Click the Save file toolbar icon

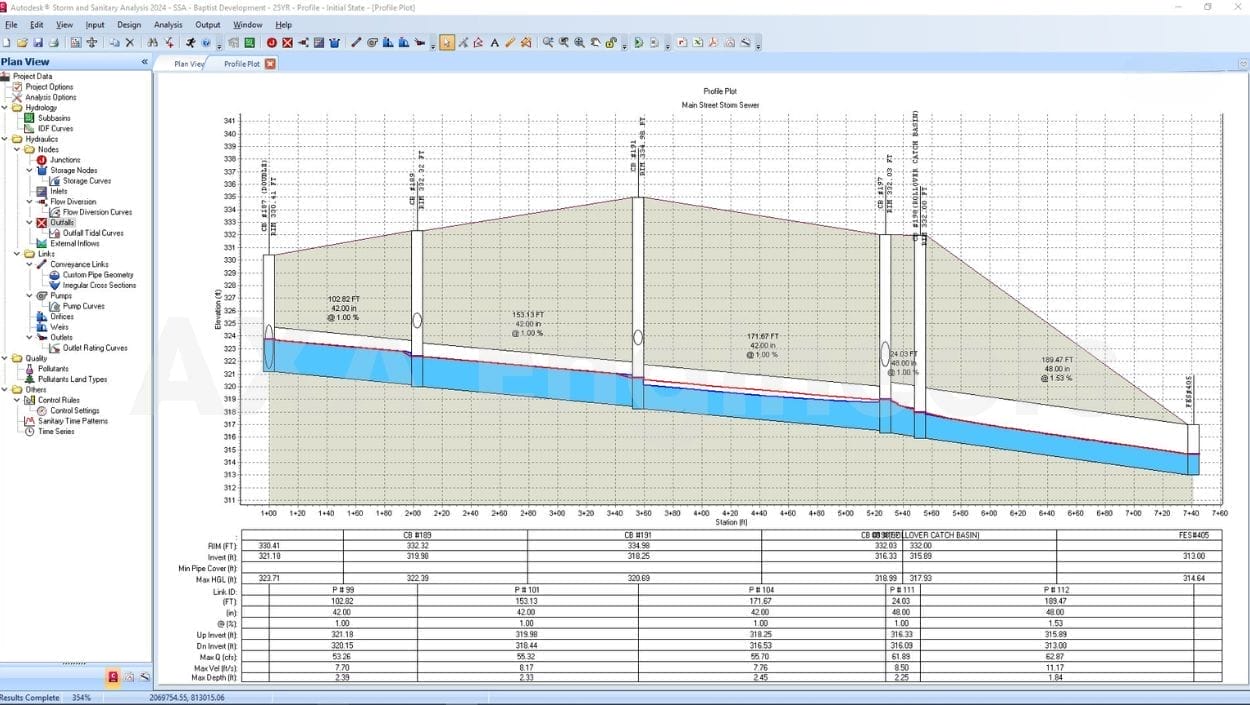coord(38,43)
